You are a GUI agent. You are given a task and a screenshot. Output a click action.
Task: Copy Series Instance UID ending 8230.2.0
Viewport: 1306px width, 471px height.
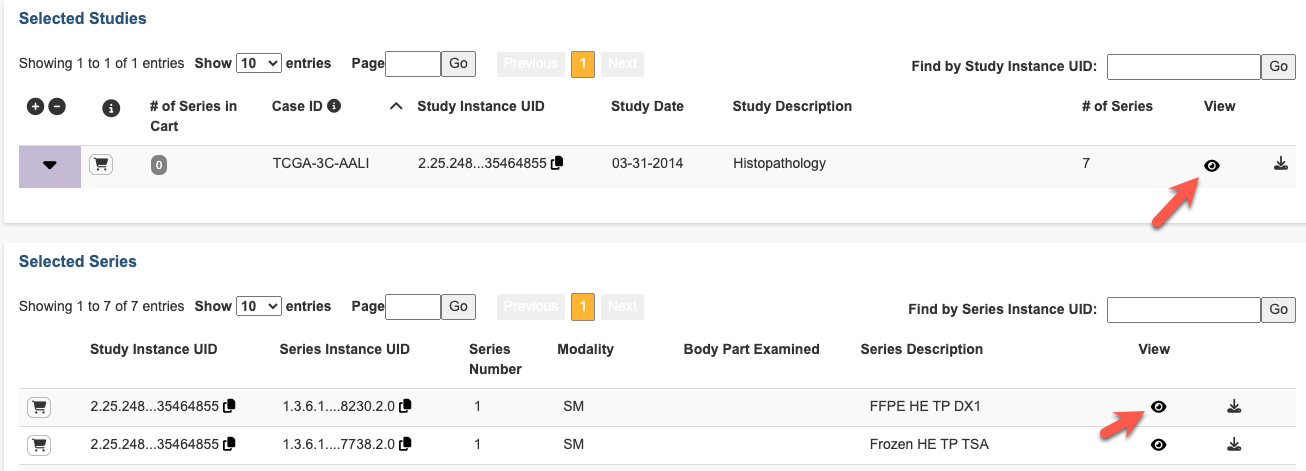coord(405,406)
